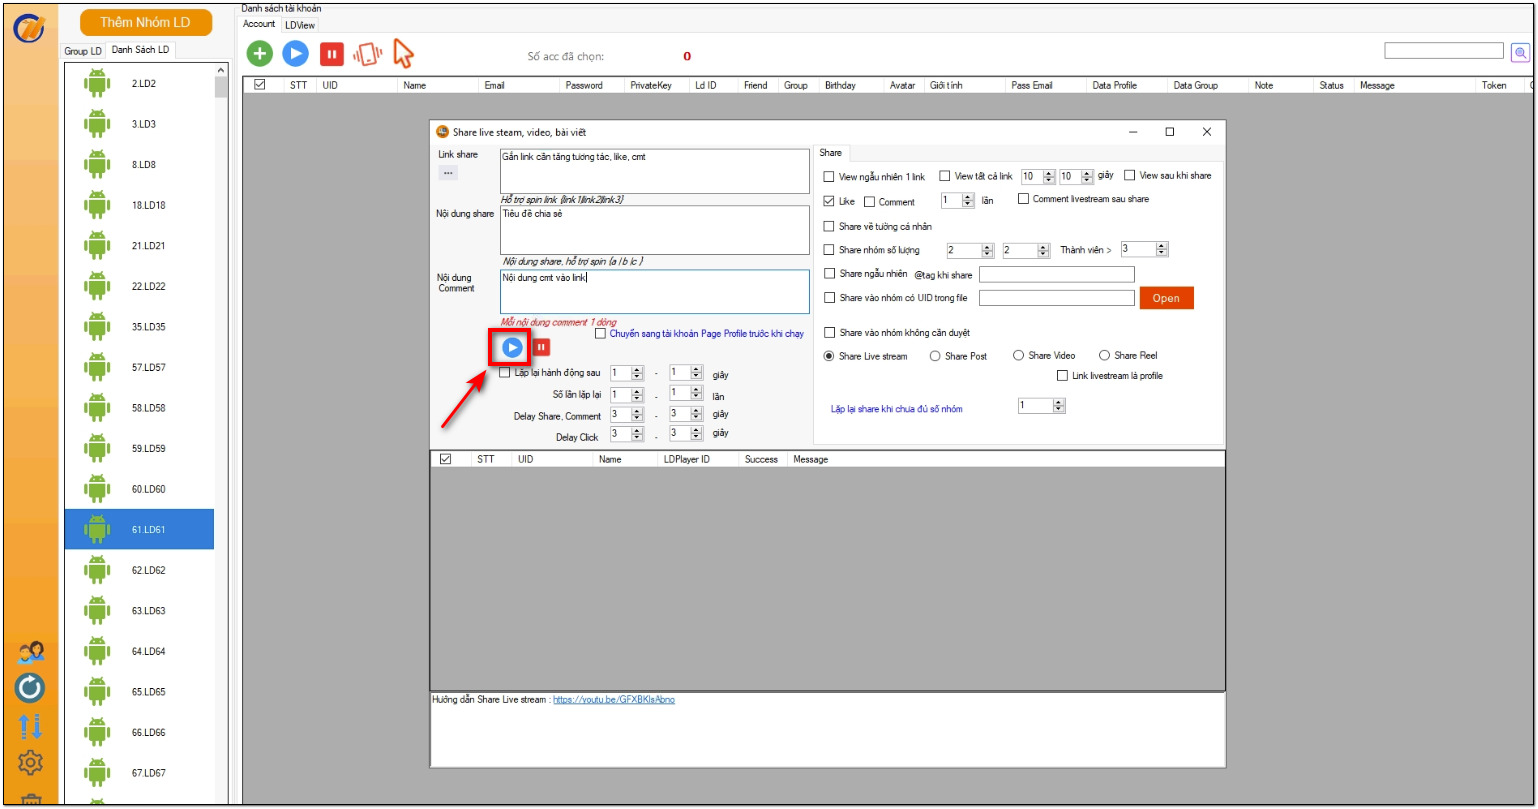
Task: Click the green add account button
Action: click(x=260, y=54)
